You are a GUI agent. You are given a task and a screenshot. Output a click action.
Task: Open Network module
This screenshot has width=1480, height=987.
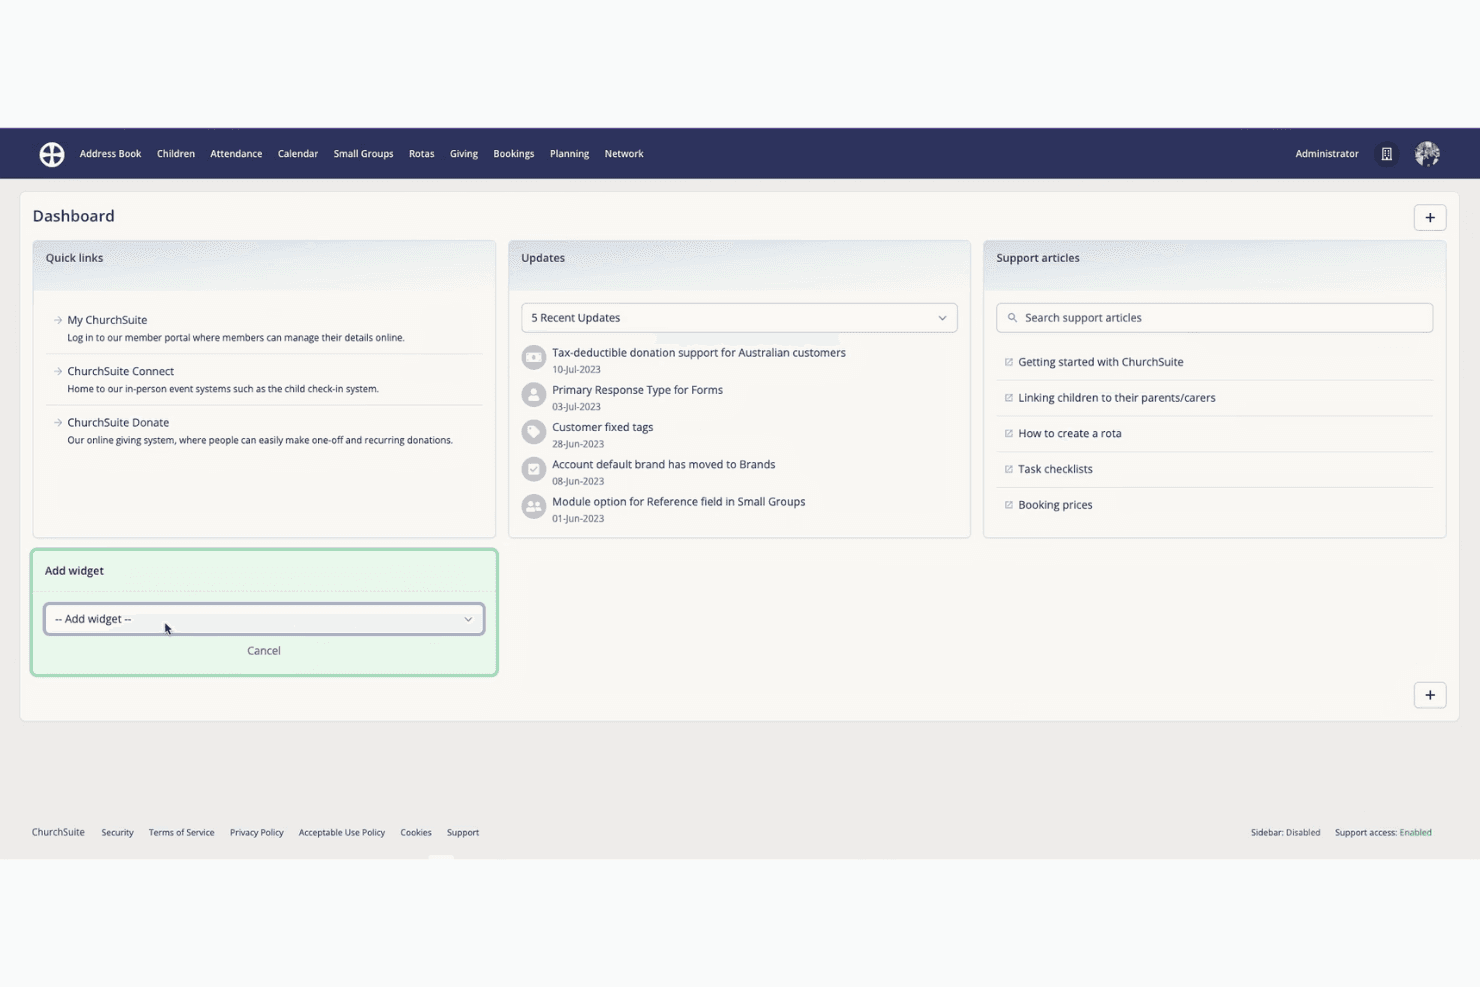point(624,154)
